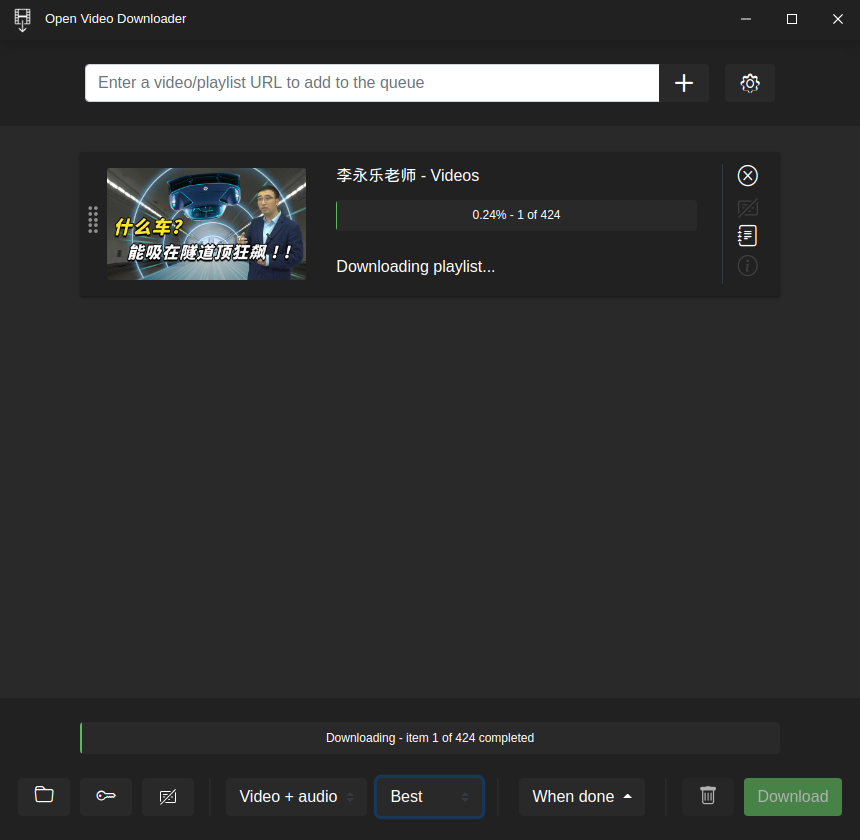The width and height of the screenshot is (860, 840).
Task: Click the plus icon to add URL
Action: [x=684, y=83]
